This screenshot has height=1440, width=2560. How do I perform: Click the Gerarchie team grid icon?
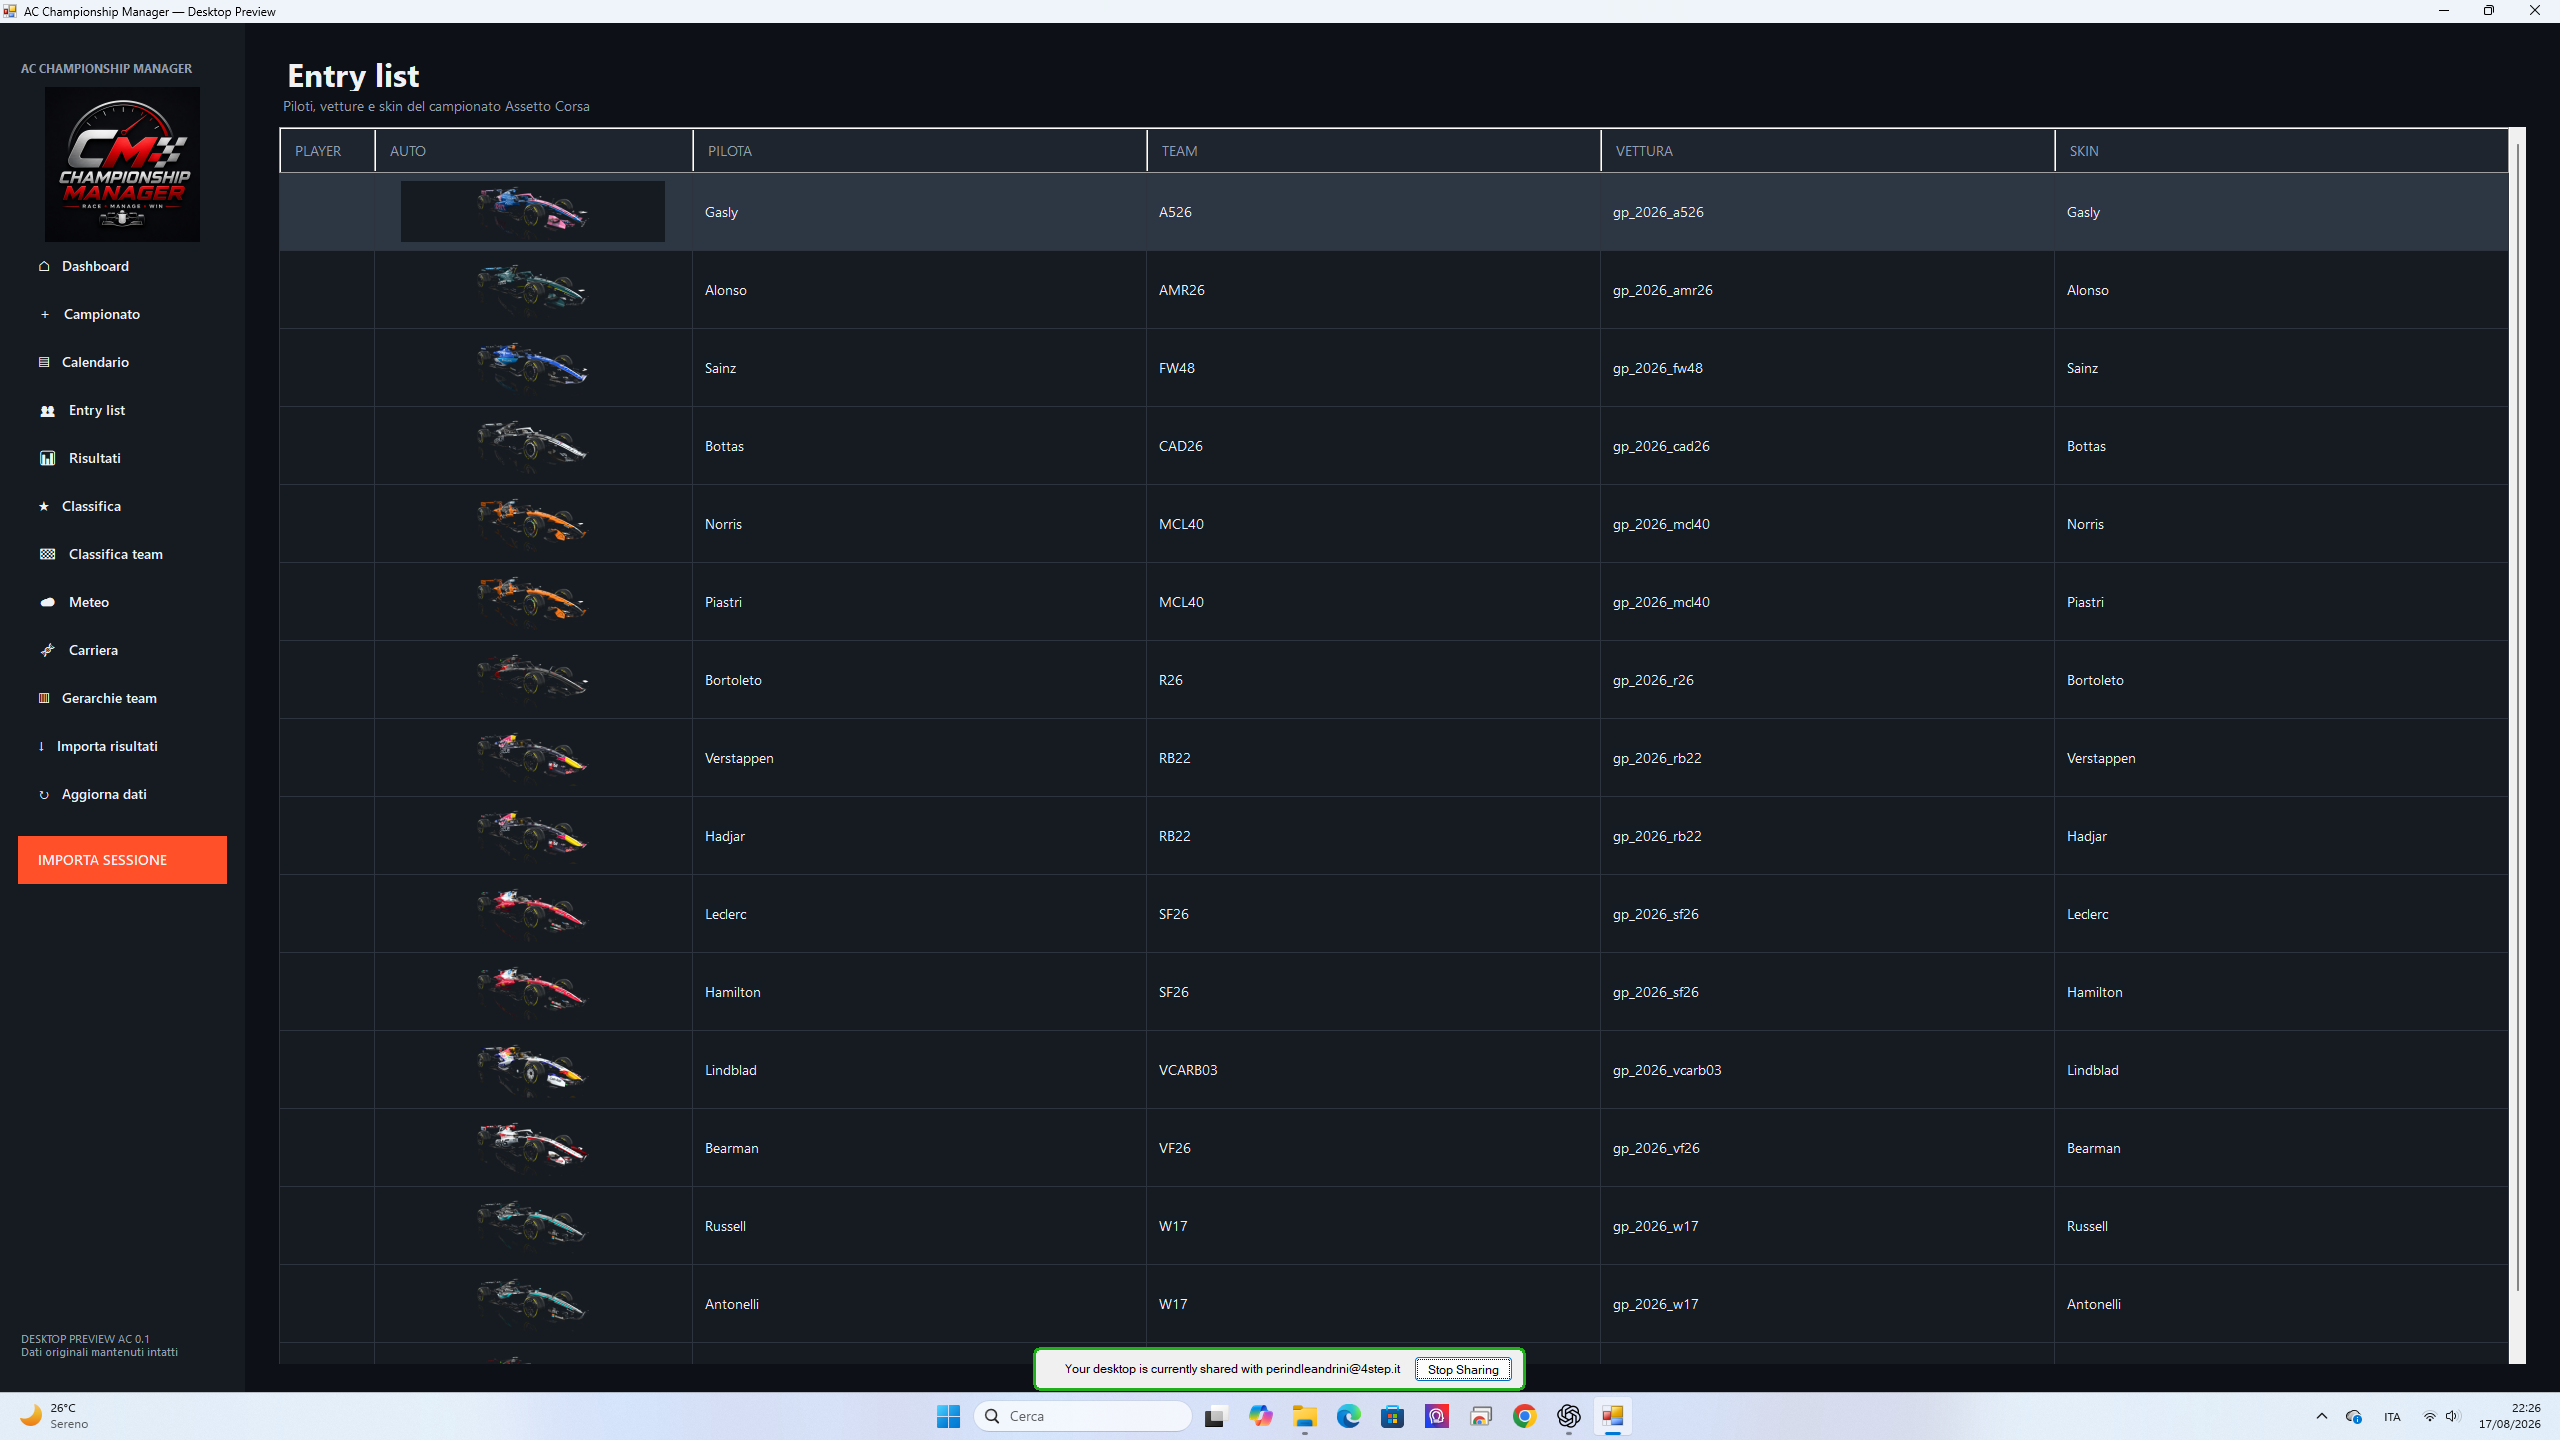44,698
